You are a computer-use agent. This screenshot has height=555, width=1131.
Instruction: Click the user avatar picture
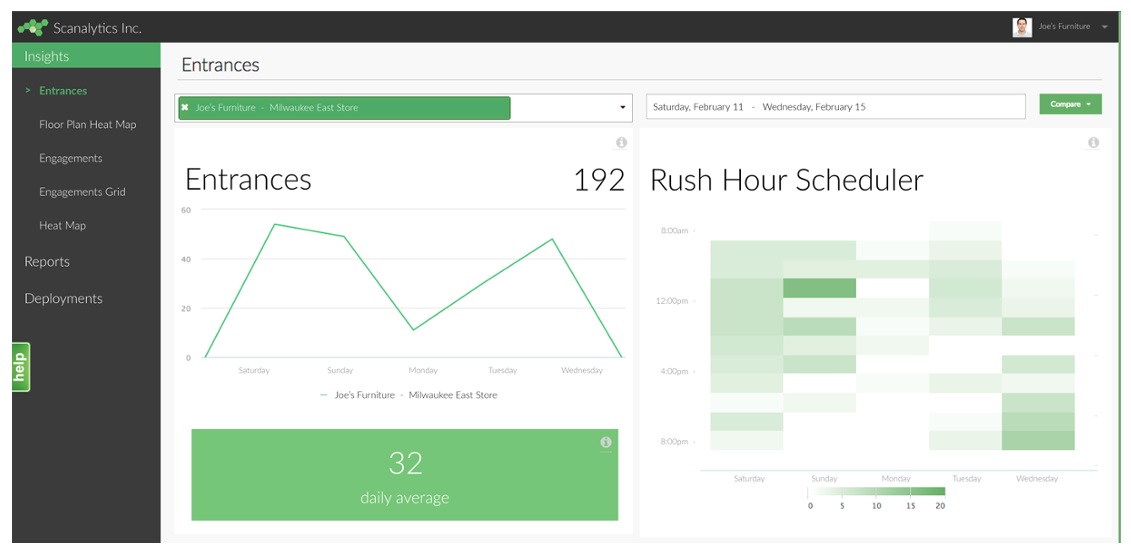[x=1021, y=27]
